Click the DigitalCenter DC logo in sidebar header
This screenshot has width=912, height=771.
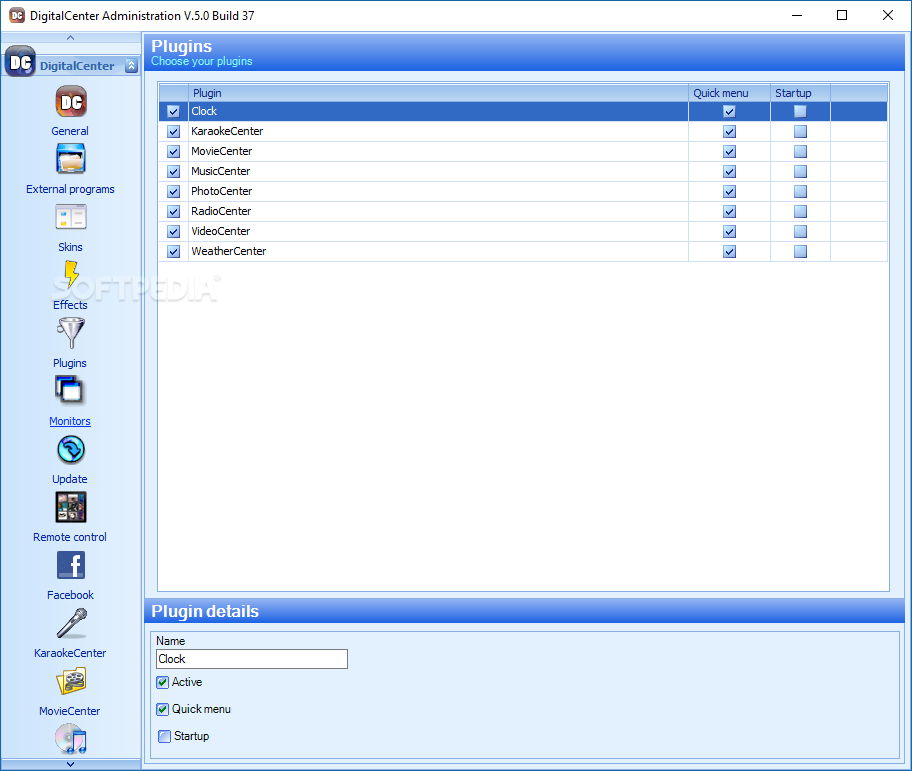20,62
